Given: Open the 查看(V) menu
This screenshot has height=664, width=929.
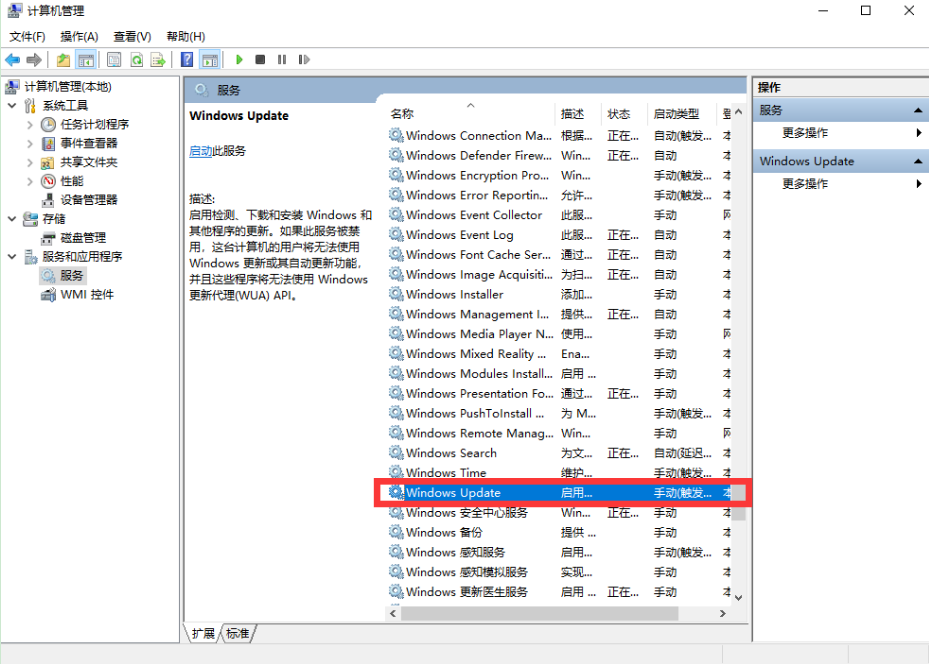Looking at the screenshot, I should (132, 37).
